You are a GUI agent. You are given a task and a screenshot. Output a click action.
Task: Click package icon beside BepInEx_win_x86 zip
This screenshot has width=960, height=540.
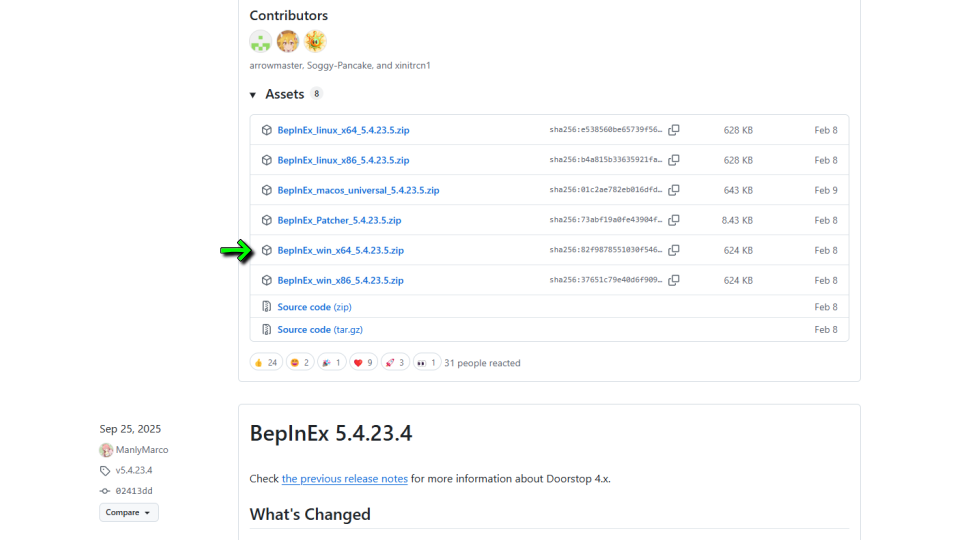(267, 280)
